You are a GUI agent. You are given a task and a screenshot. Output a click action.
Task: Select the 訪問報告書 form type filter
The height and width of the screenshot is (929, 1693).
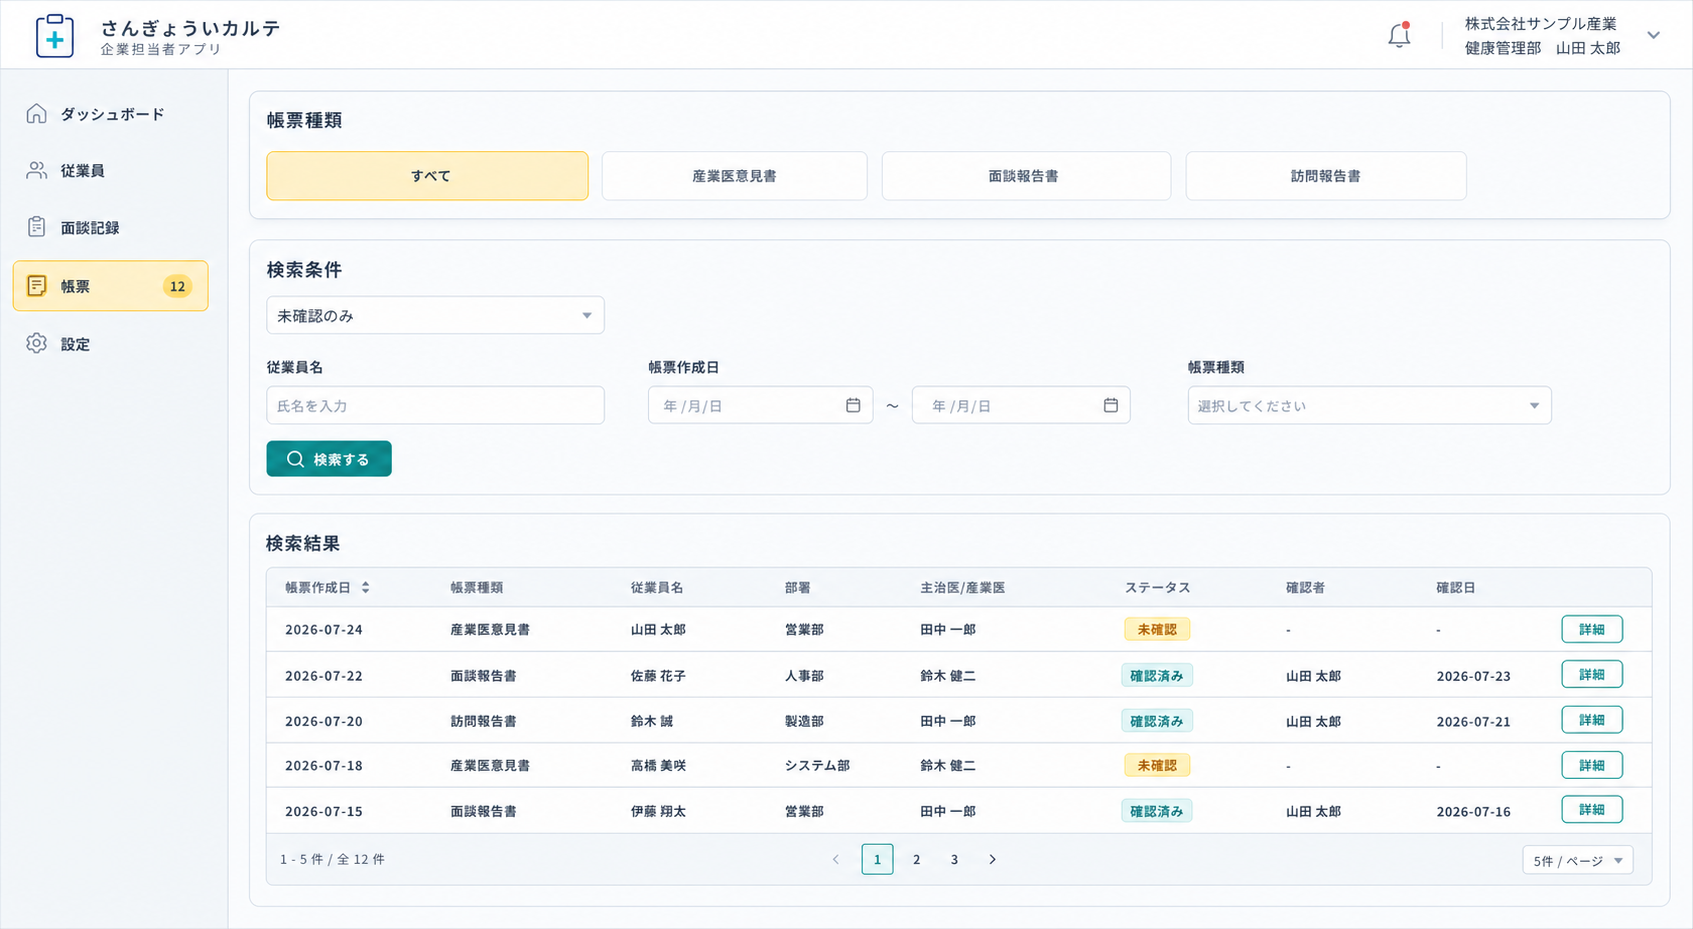point(1326,176)
